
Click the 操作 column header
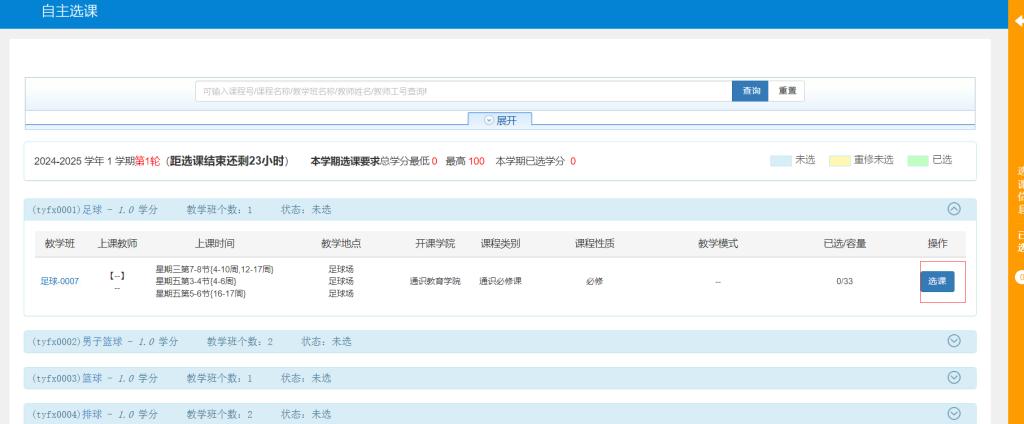[938, 244]
